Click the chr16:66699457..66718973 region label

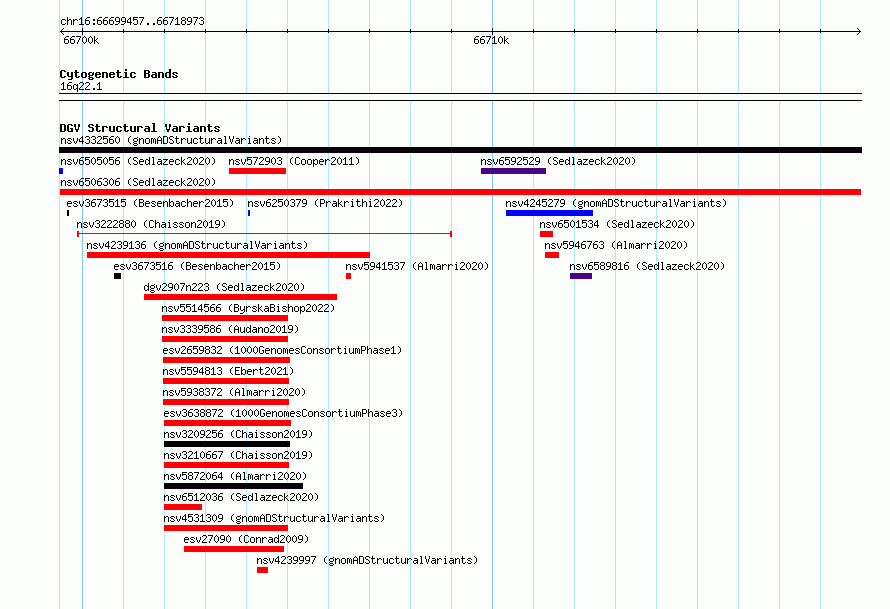coord(132,21)
